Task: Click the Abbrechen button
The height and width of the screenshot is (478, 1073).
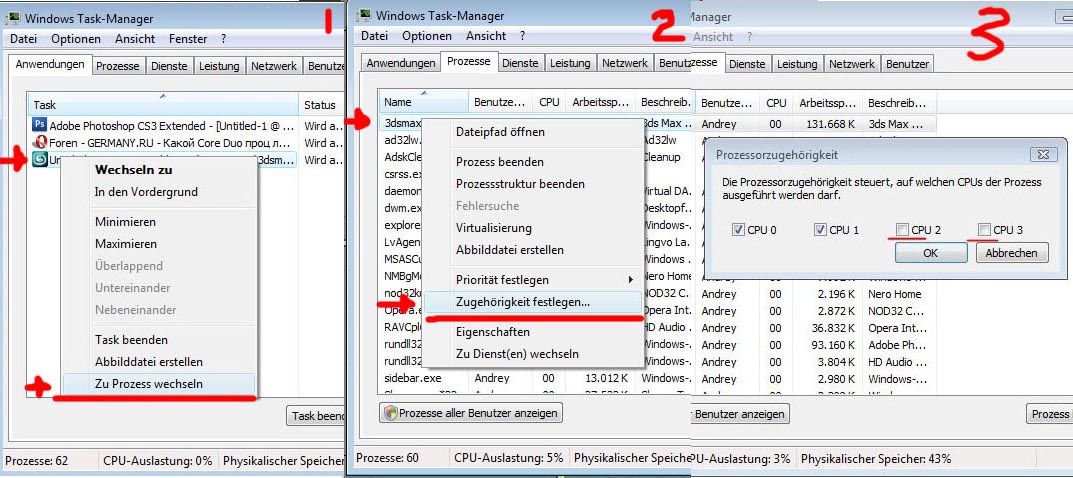Action: click(1012, 253)
